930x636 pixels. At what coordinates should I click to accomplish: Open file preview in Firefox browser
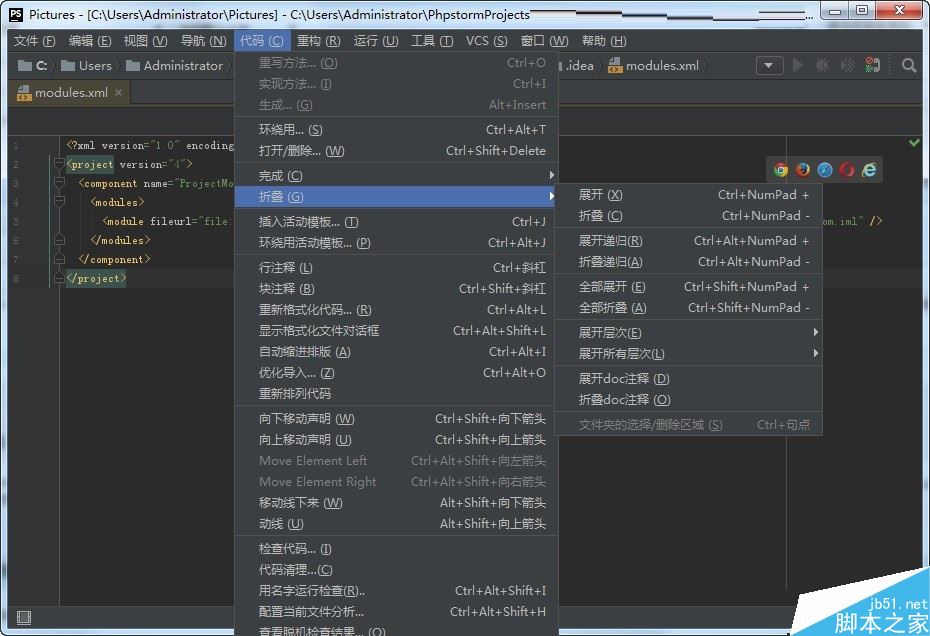click(803, 170)
